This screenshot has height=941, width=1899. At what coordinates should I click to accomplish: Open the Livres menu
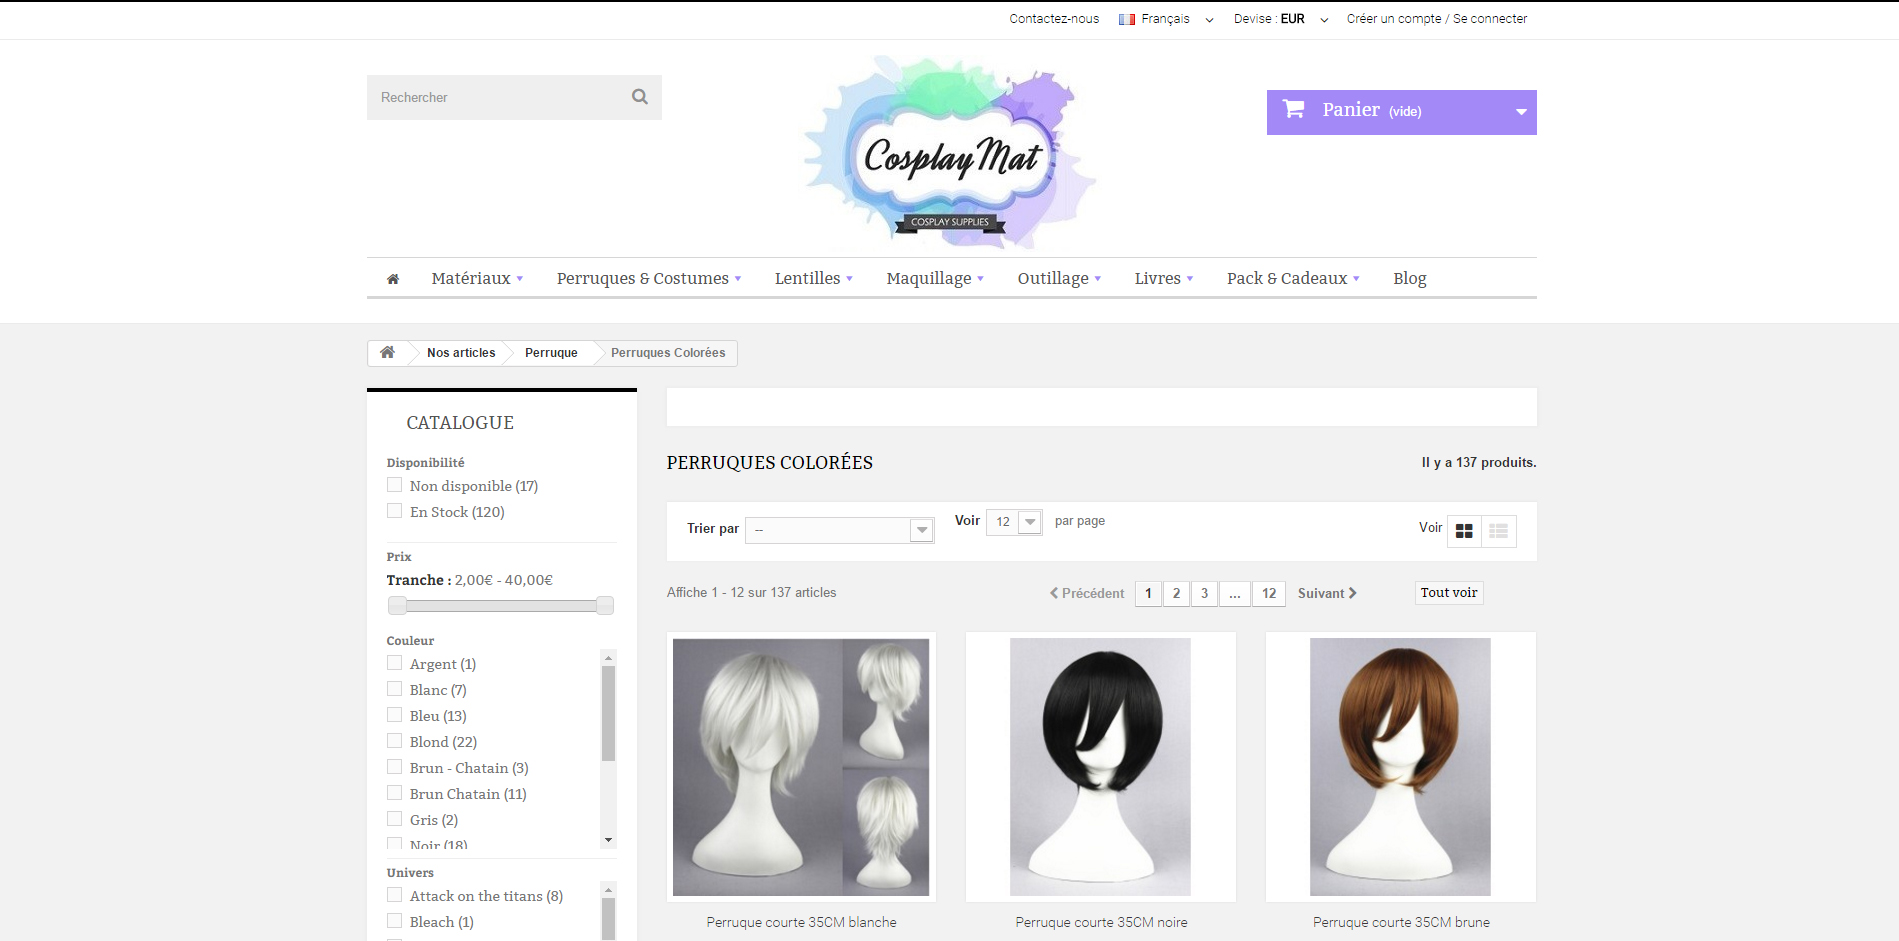pyautogui.click(x=1164, y=278)
